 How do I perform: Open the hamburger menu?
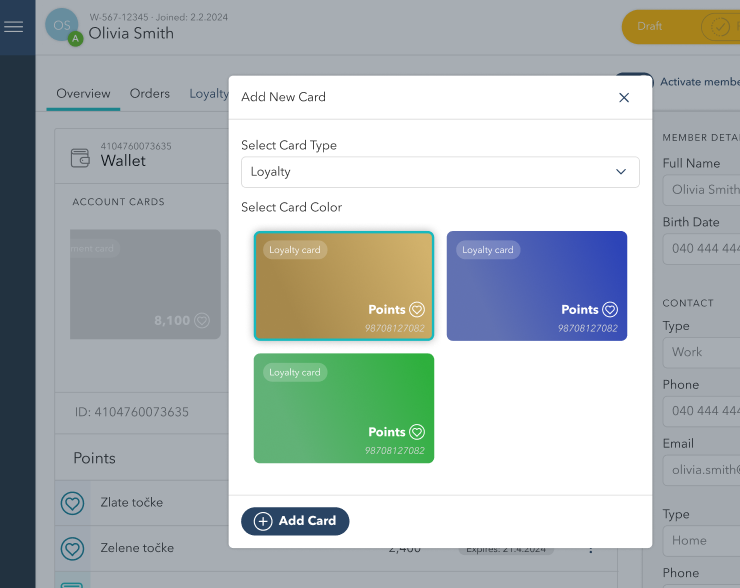[14, 27]
